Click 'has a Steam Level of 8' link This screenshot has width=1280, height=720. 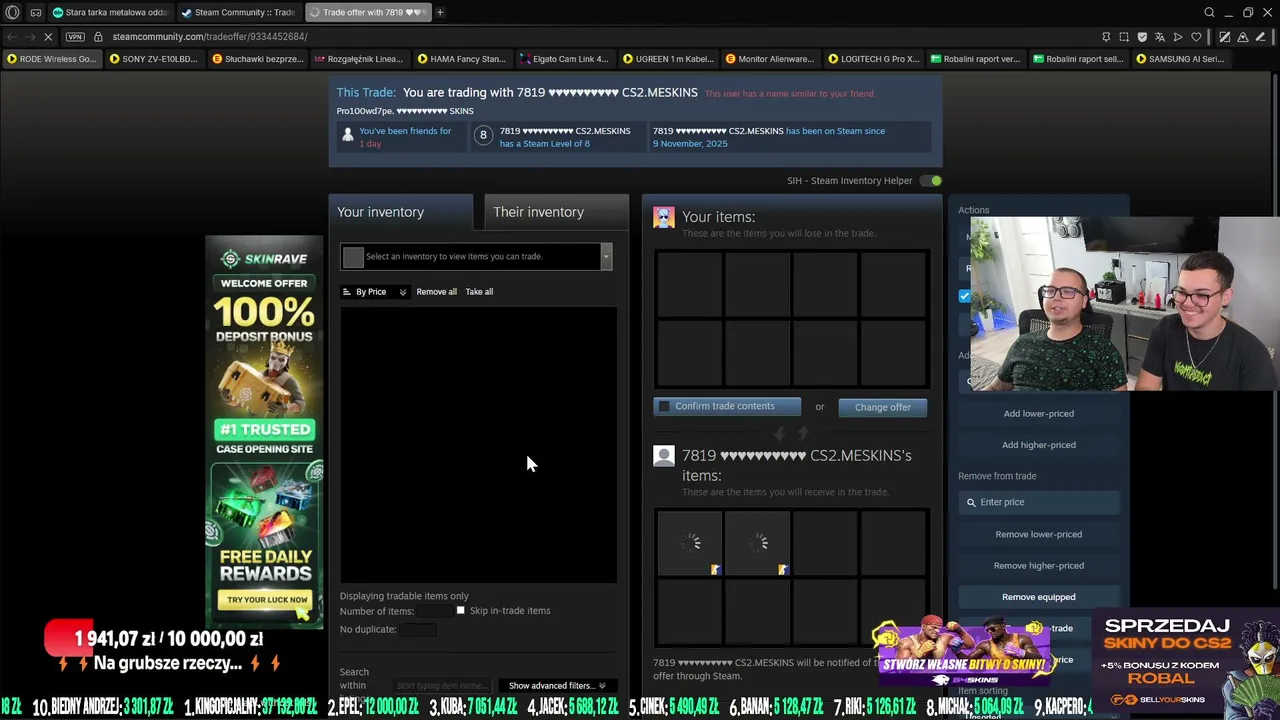tap(545, 144)
